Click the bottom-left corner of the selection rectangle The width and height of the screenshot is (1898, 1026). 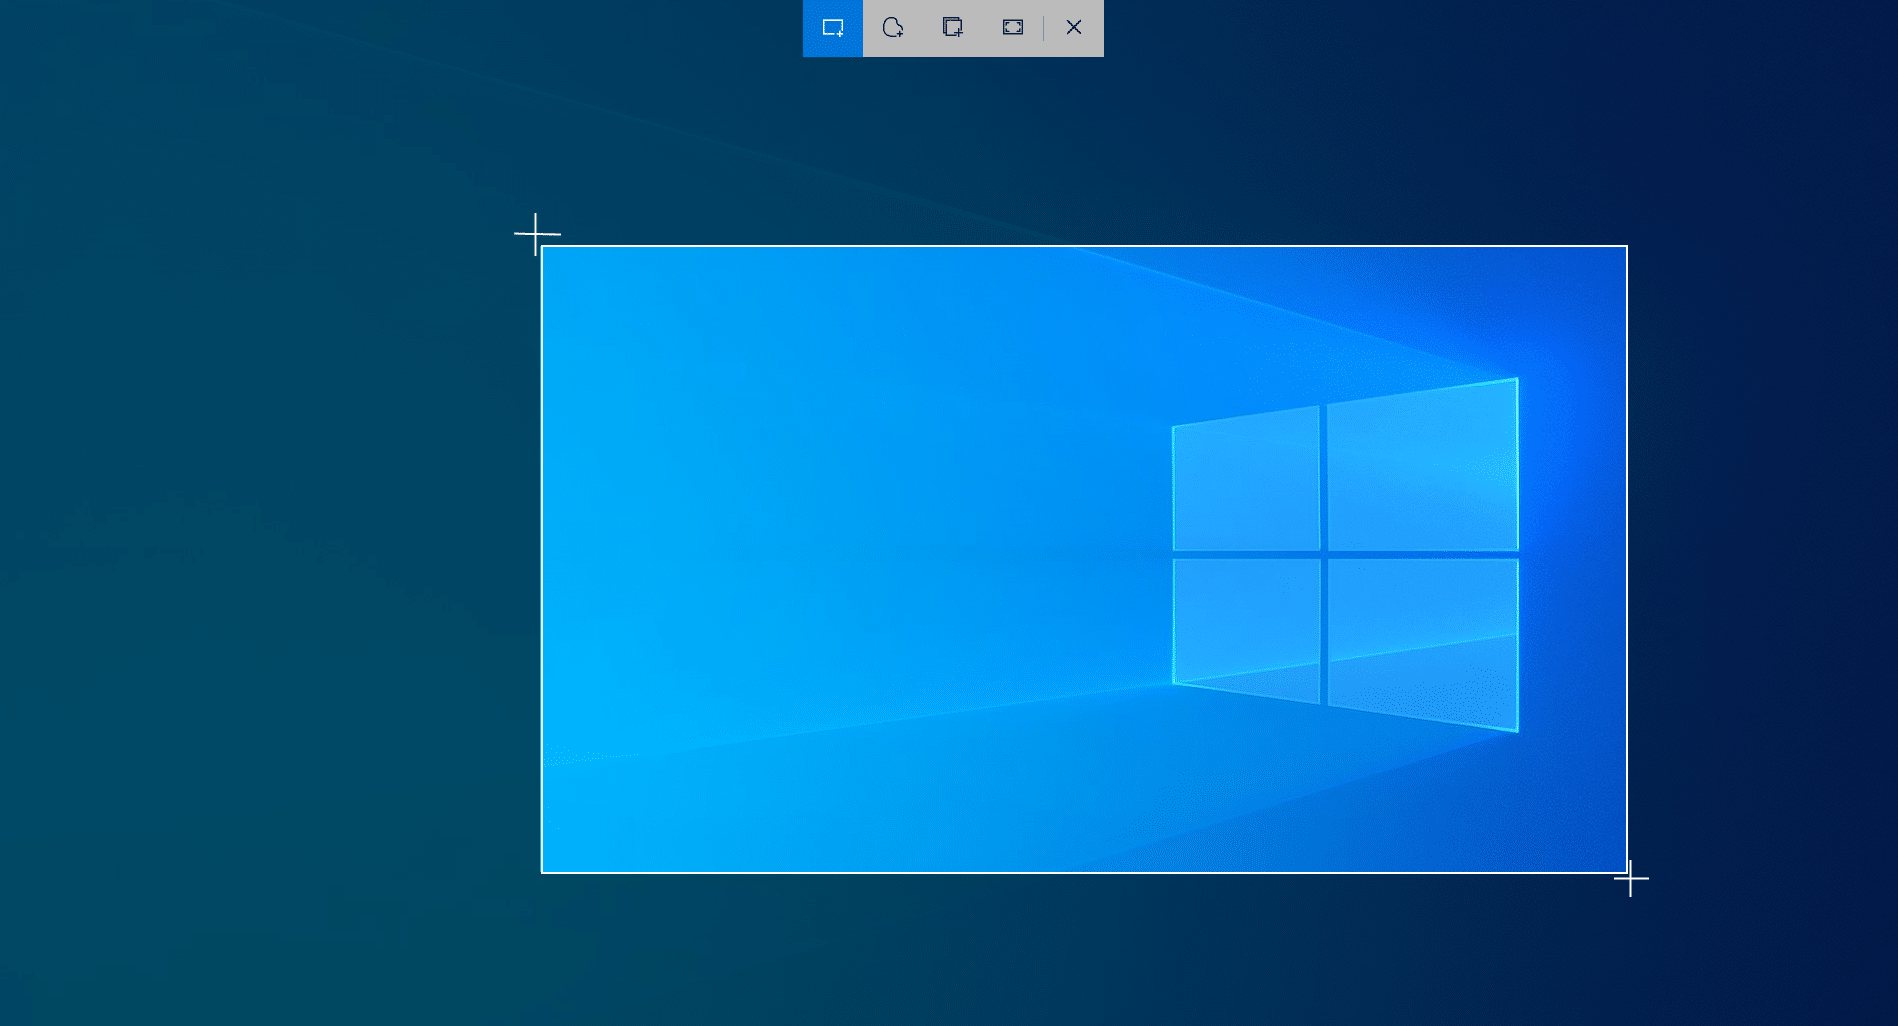pos(542,873)
